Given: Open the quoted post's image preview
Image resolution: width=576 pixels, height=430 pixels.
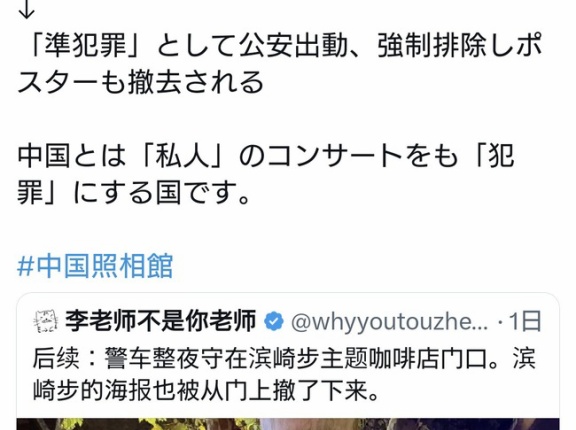Looking at the screenshot, I should (x=288, y=424).
